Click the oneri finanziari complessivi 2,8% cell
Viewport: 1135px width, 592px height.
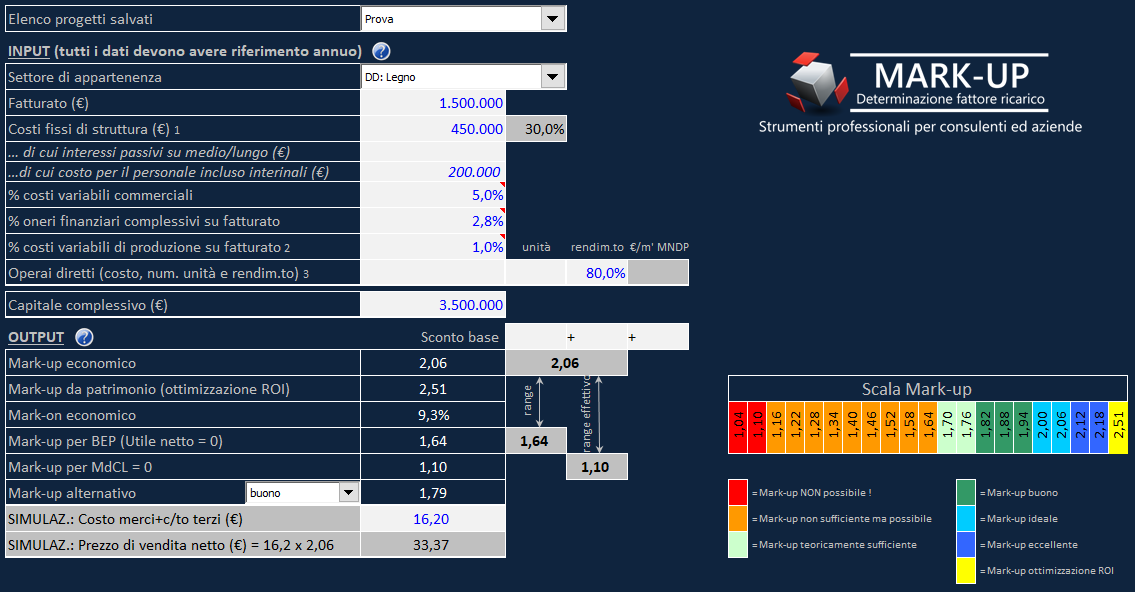point(433,221)
